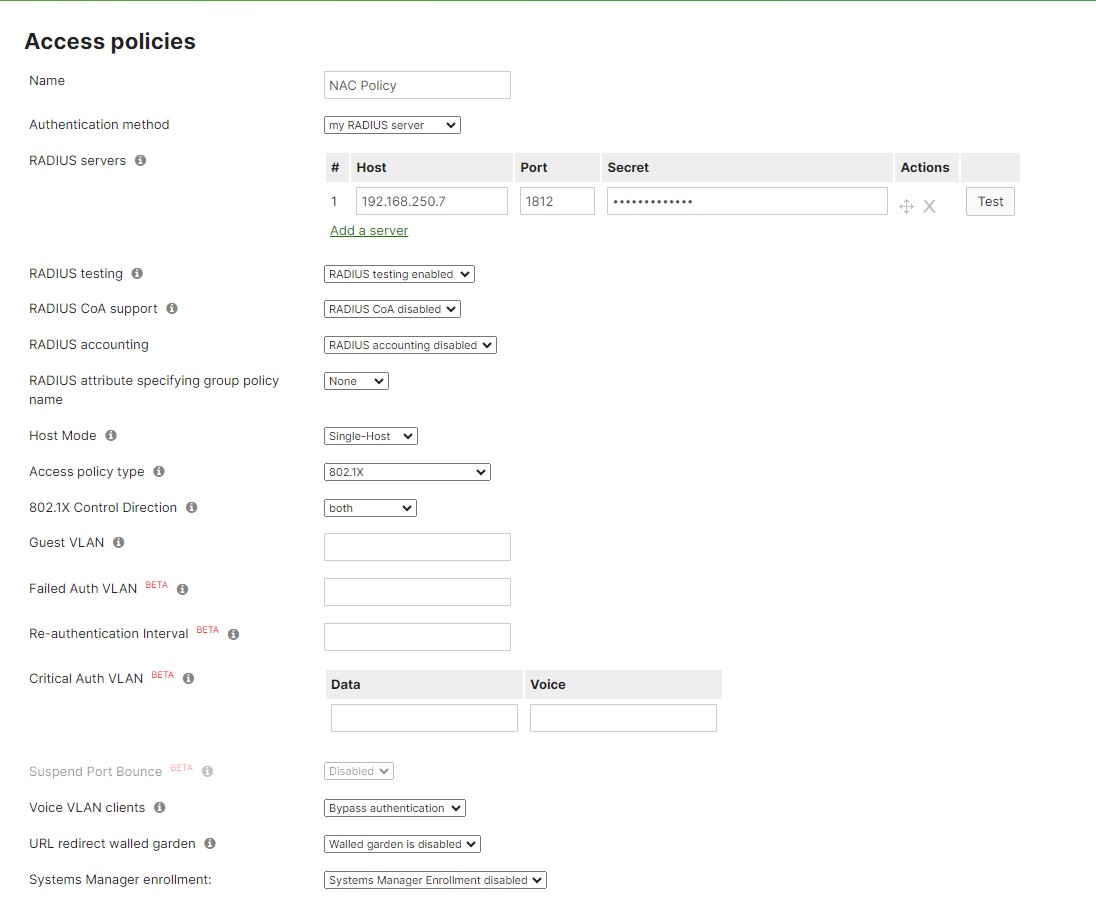The width and height of the screenshot is (1096, 897).
Task: Click the Voice VLAN clients info icon
Action: pyautogui.click(x=159, y=807)
